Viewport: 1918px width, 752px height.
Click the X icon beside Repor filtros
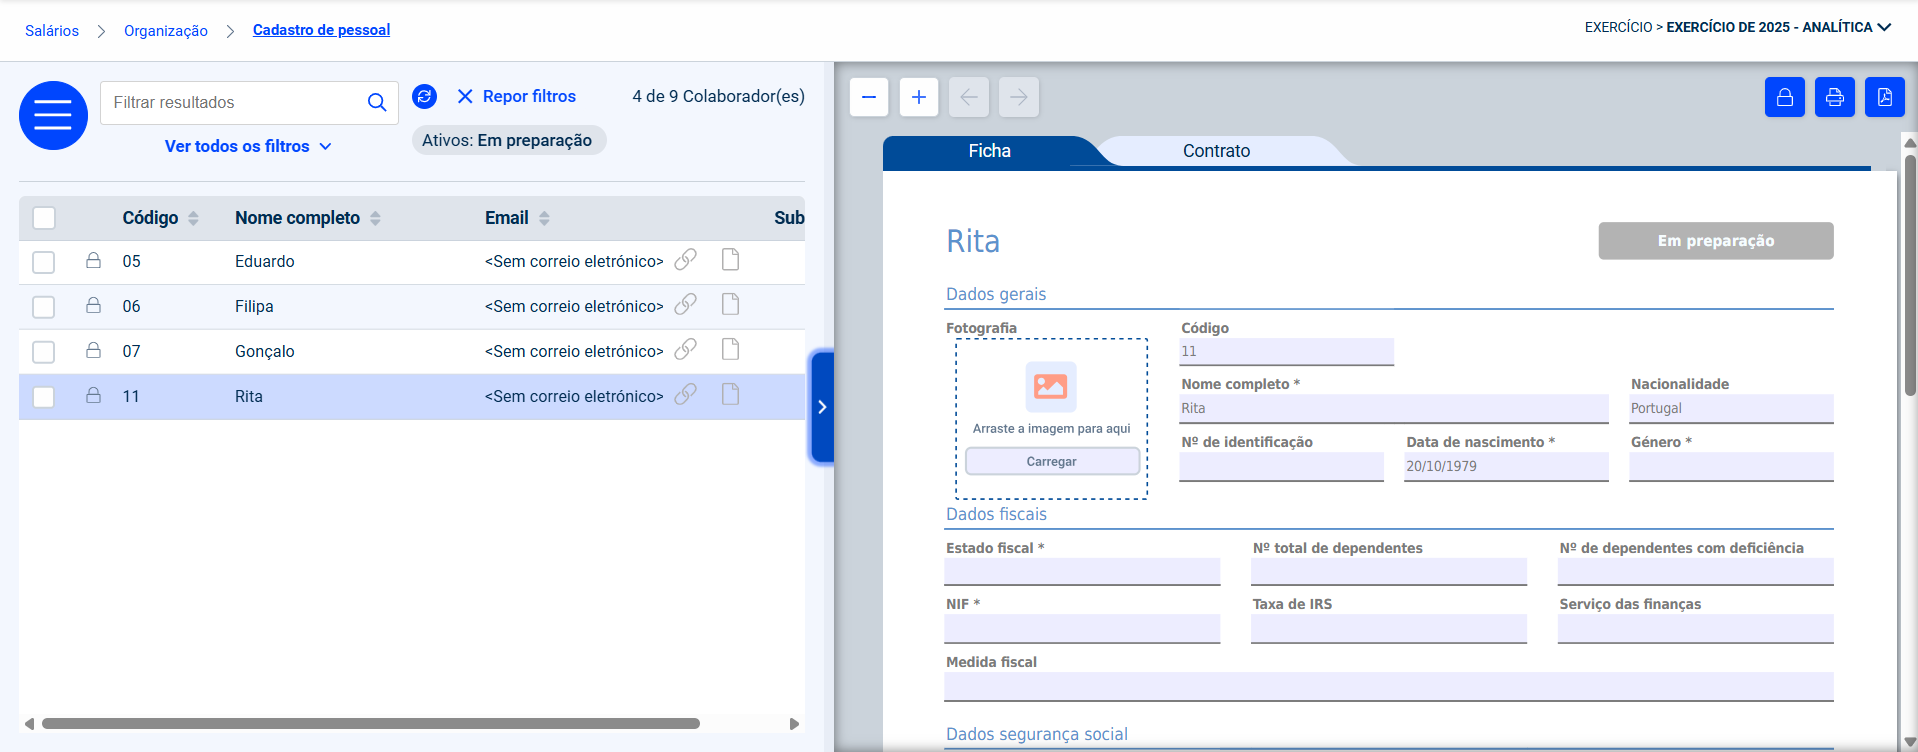465,96
